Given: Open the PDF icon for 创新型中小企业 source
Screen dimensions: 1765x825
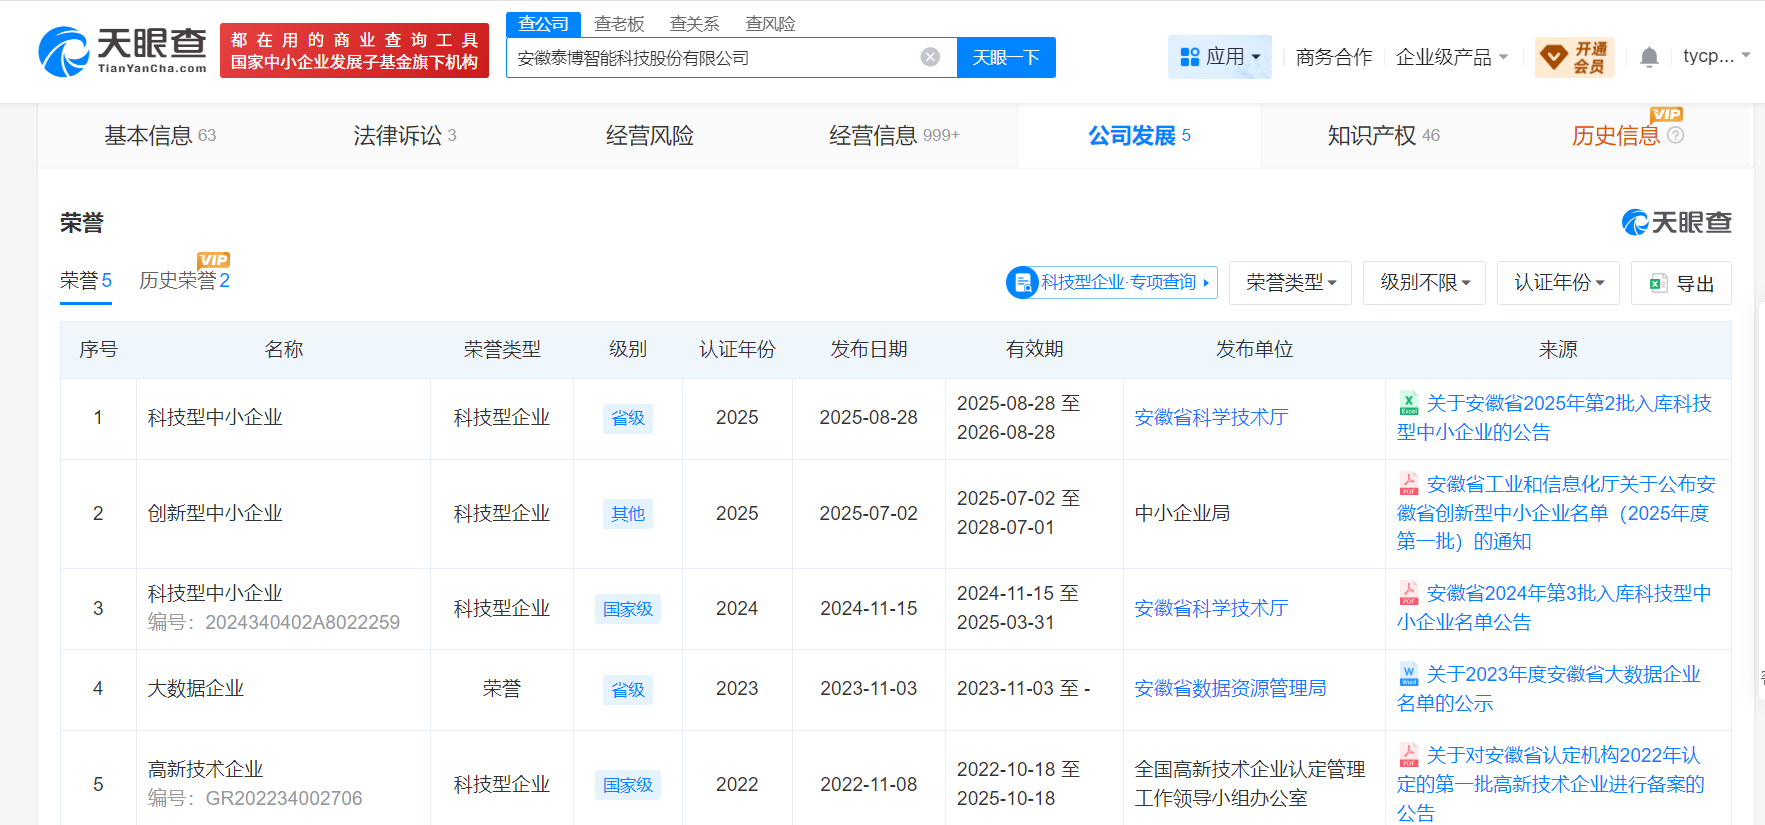Looking at the screenshot, I should [x=1409, y=484].
